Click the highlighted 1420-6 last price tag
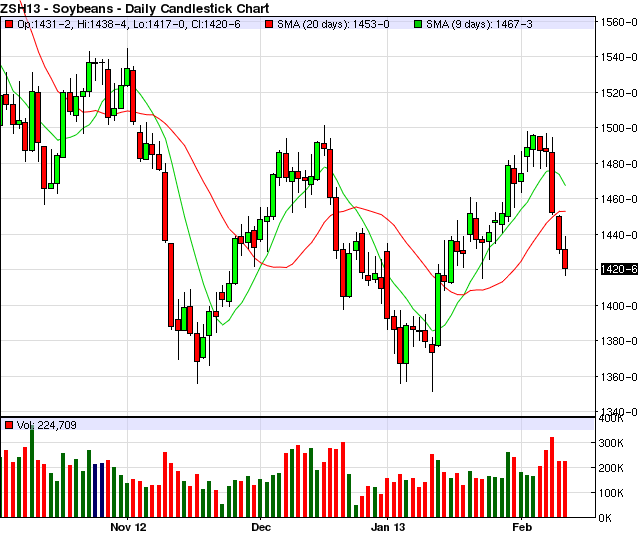This screenshot has height=536, width=640. click(619, 269)
